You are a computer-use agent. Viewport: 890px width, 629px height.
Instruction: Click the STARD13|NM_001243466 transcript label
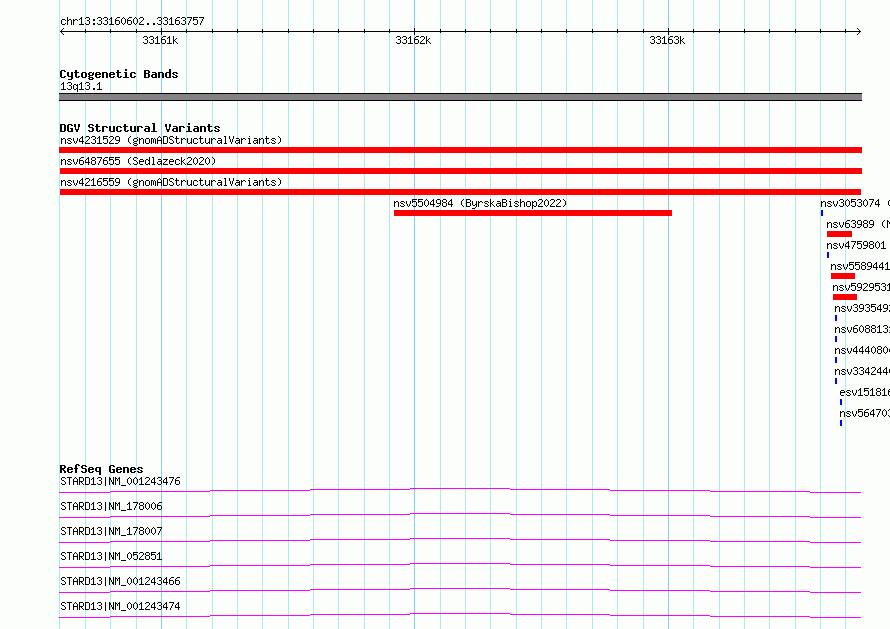point(120,581)
